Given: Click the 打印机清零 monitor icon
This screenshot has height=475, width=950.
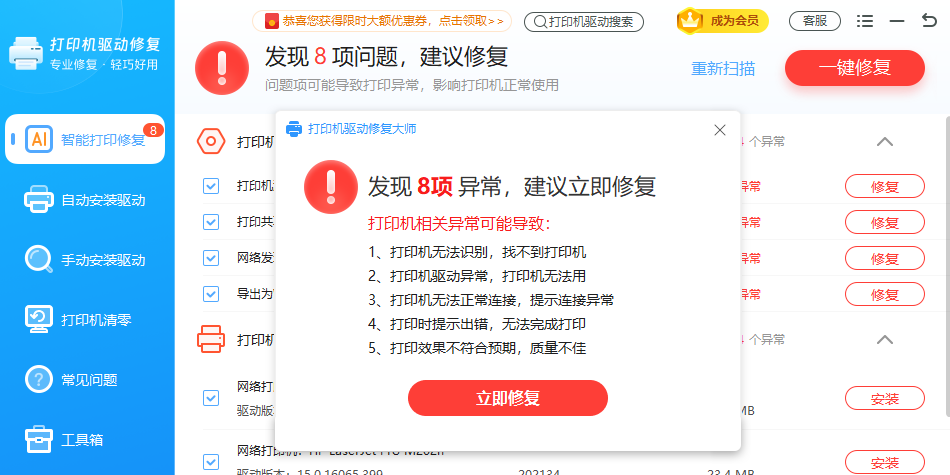Looking at the screenshot, I should click(39, 320).
